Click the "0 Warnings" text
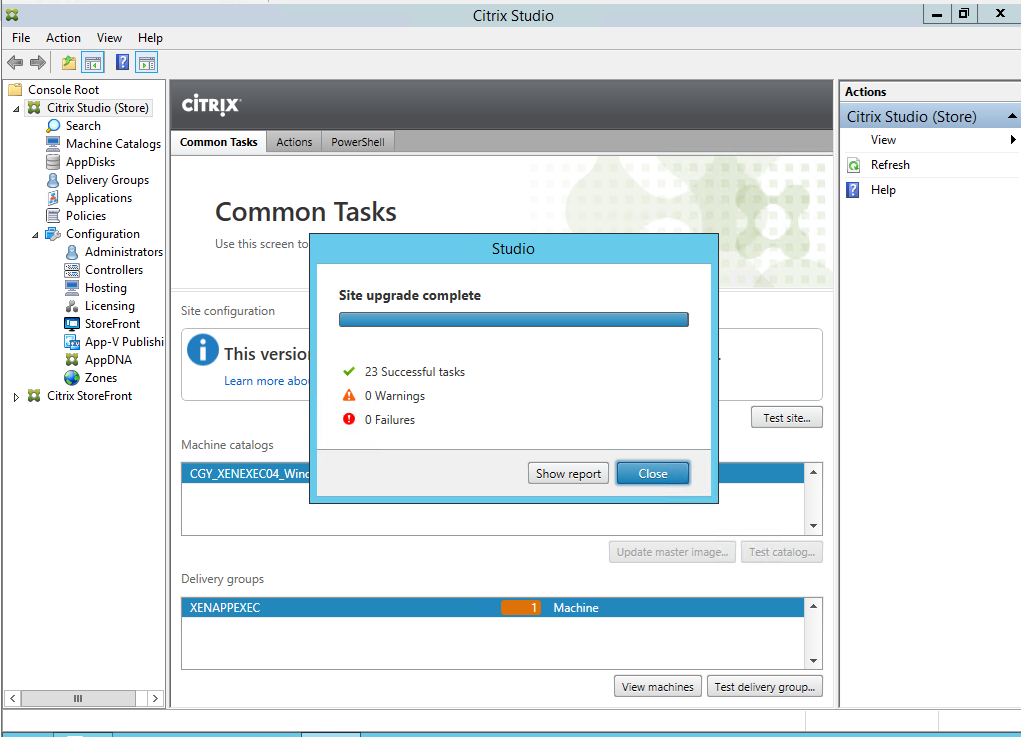Image resolution: width=1021 pixels, height=737 pixels. click(x=395, y=396)
